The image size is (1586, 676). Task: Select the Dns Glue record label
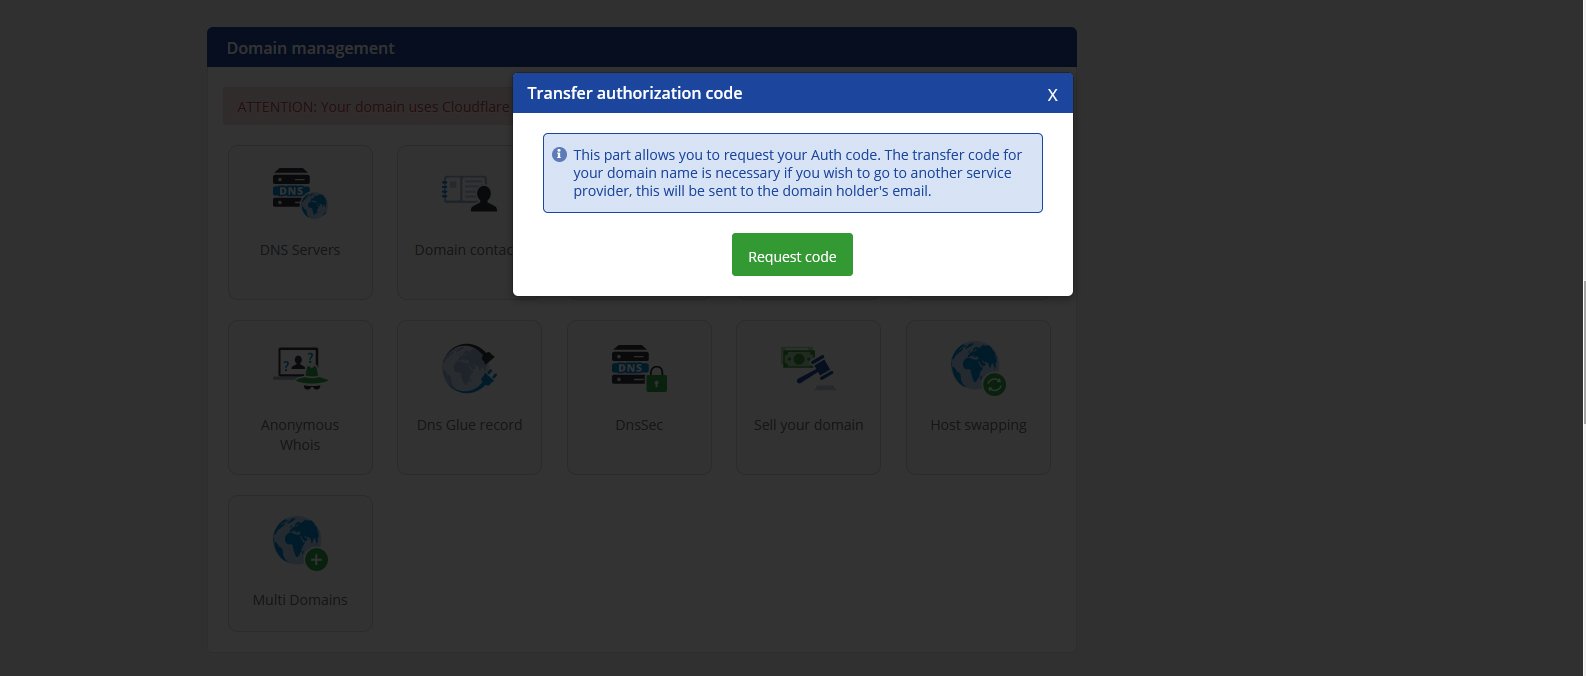[x=469, y=425]
